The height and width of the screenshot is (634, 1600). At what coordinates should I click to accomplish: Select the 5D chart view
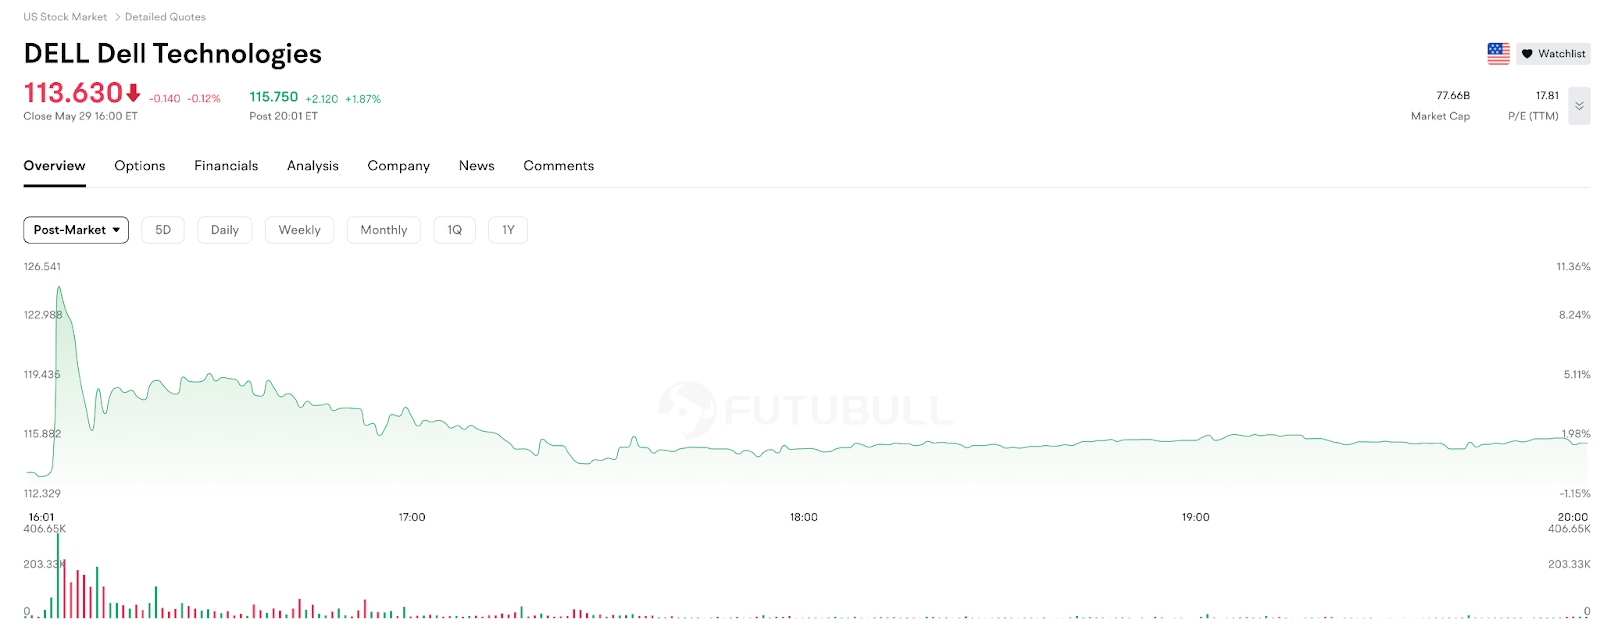(x=163, y=230)
